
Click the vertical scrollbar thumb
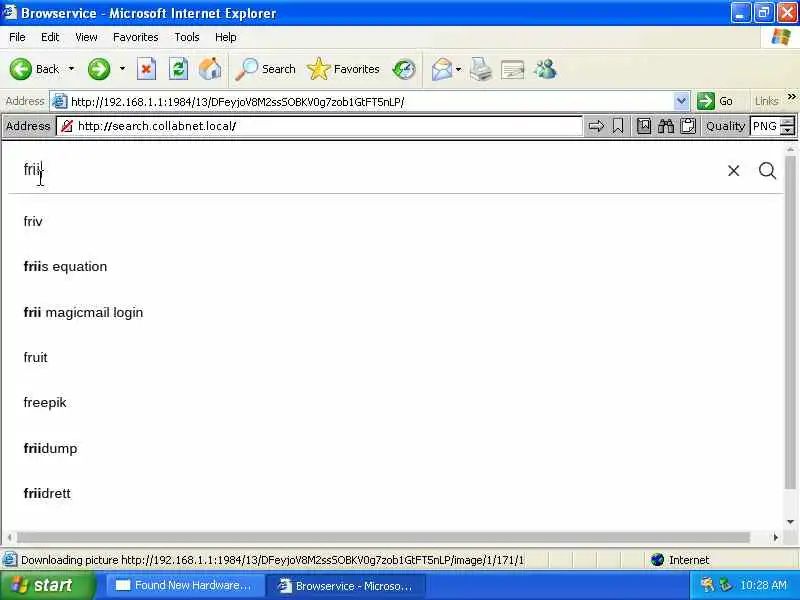click(790, 321)
